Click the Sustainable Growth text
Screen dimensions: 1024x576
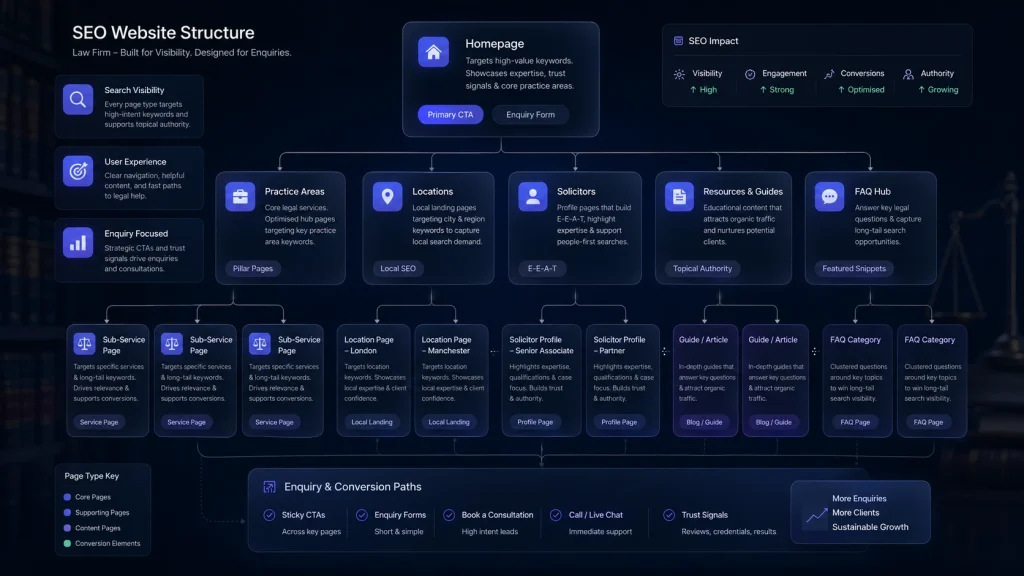point(870,527)
